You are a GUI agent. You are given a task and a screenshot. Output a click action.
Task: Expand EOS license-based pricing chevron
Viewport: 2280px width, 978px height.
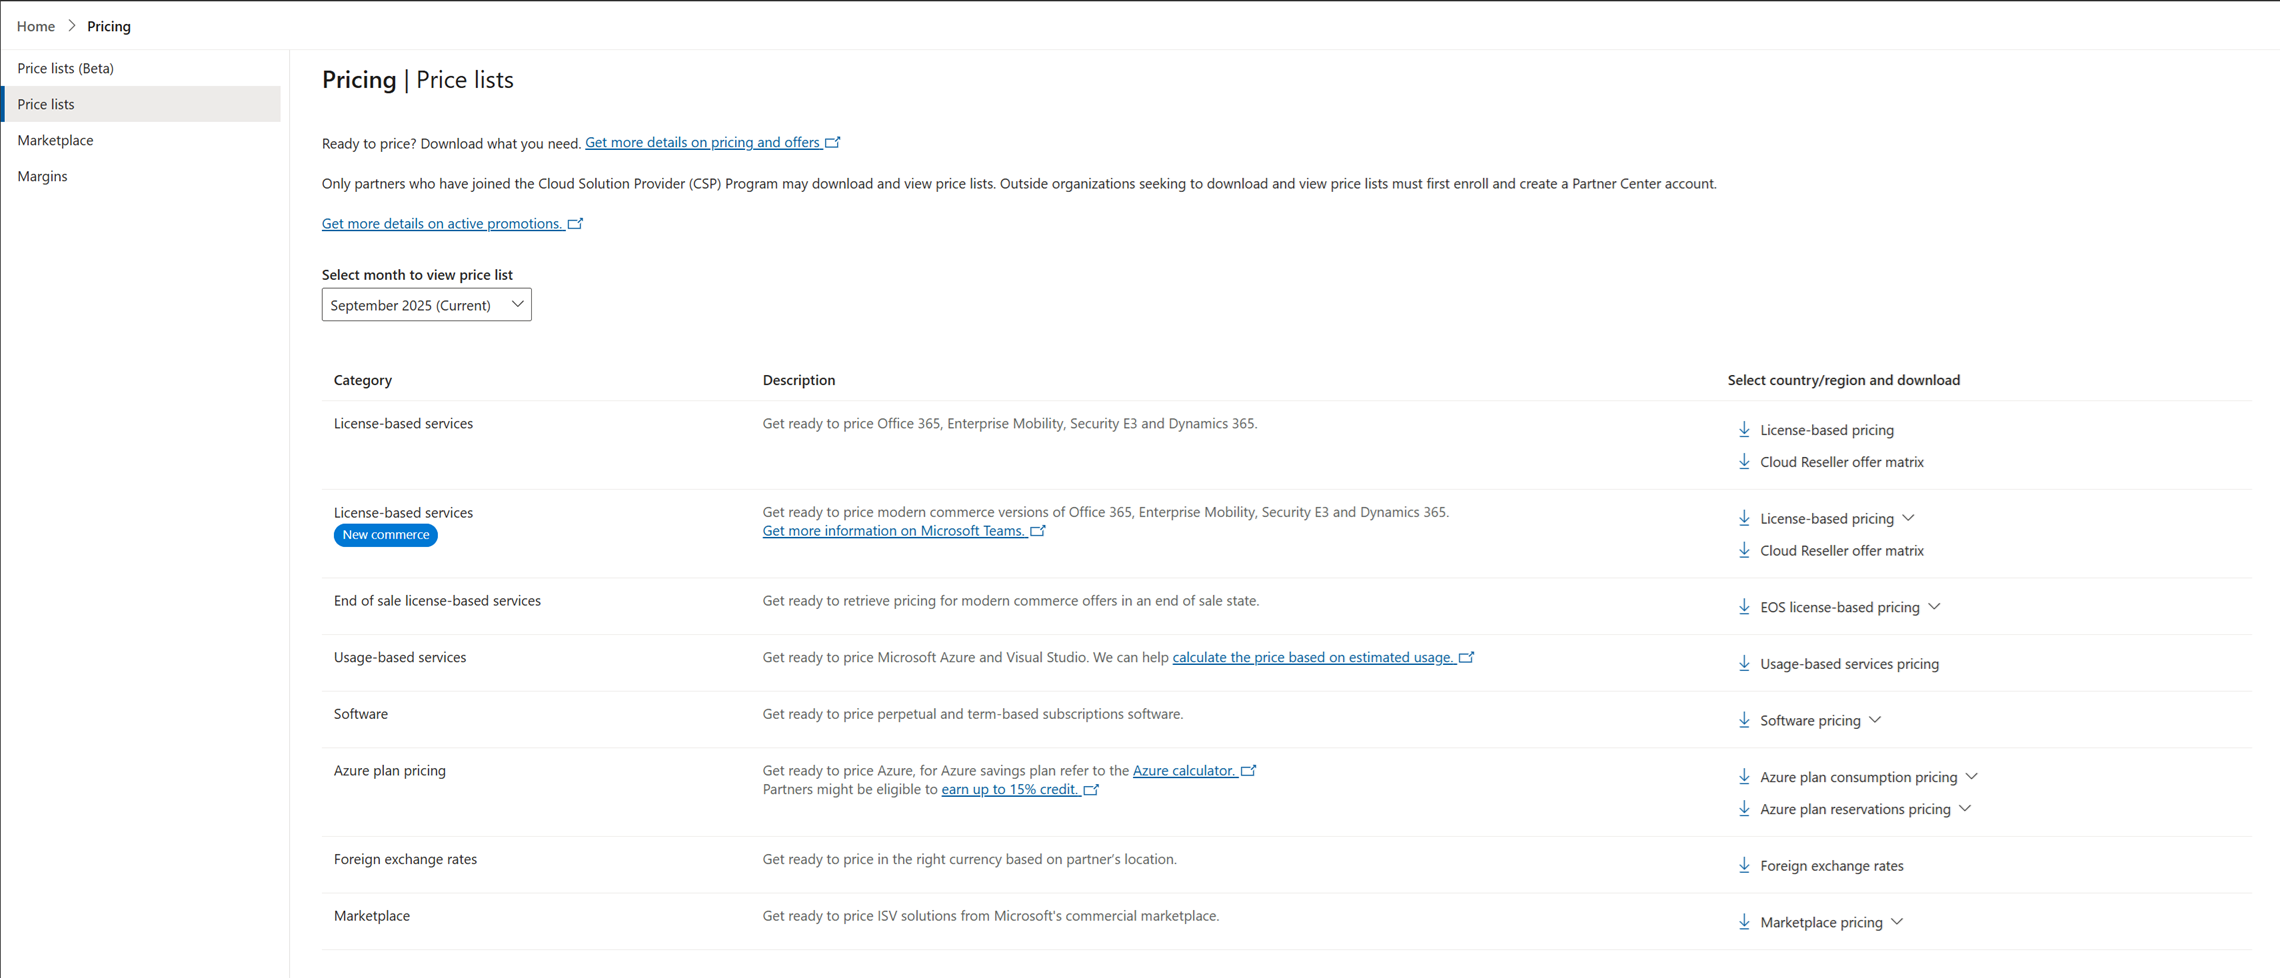pyautogui.click(x=1934, y=607)
